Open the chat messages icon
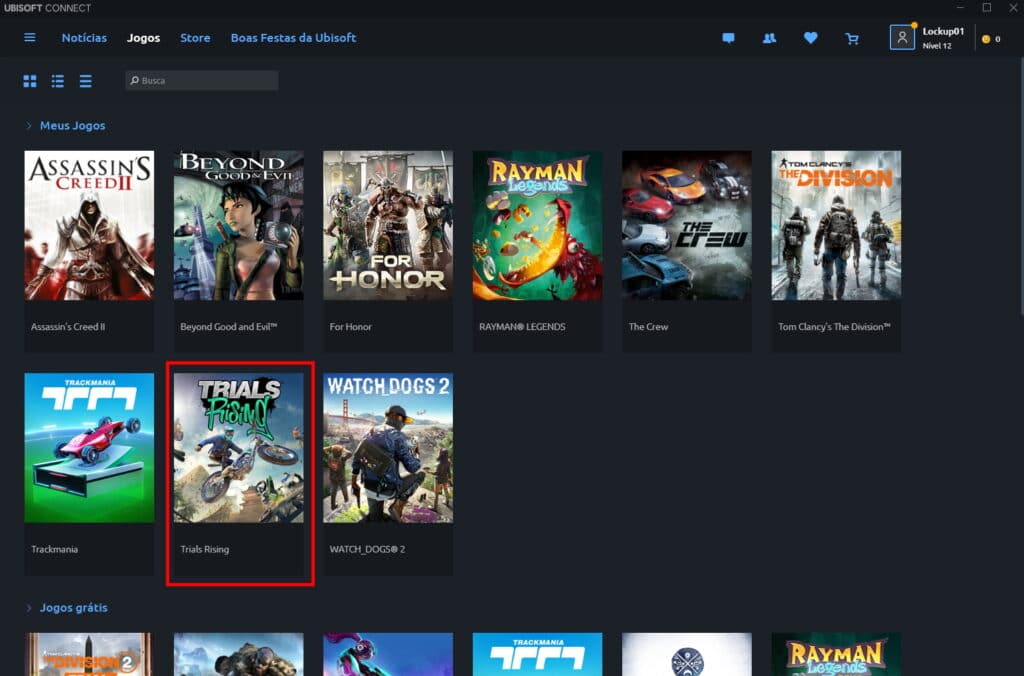This screenshot has height=676, width=1024. [x=728, y=39]
